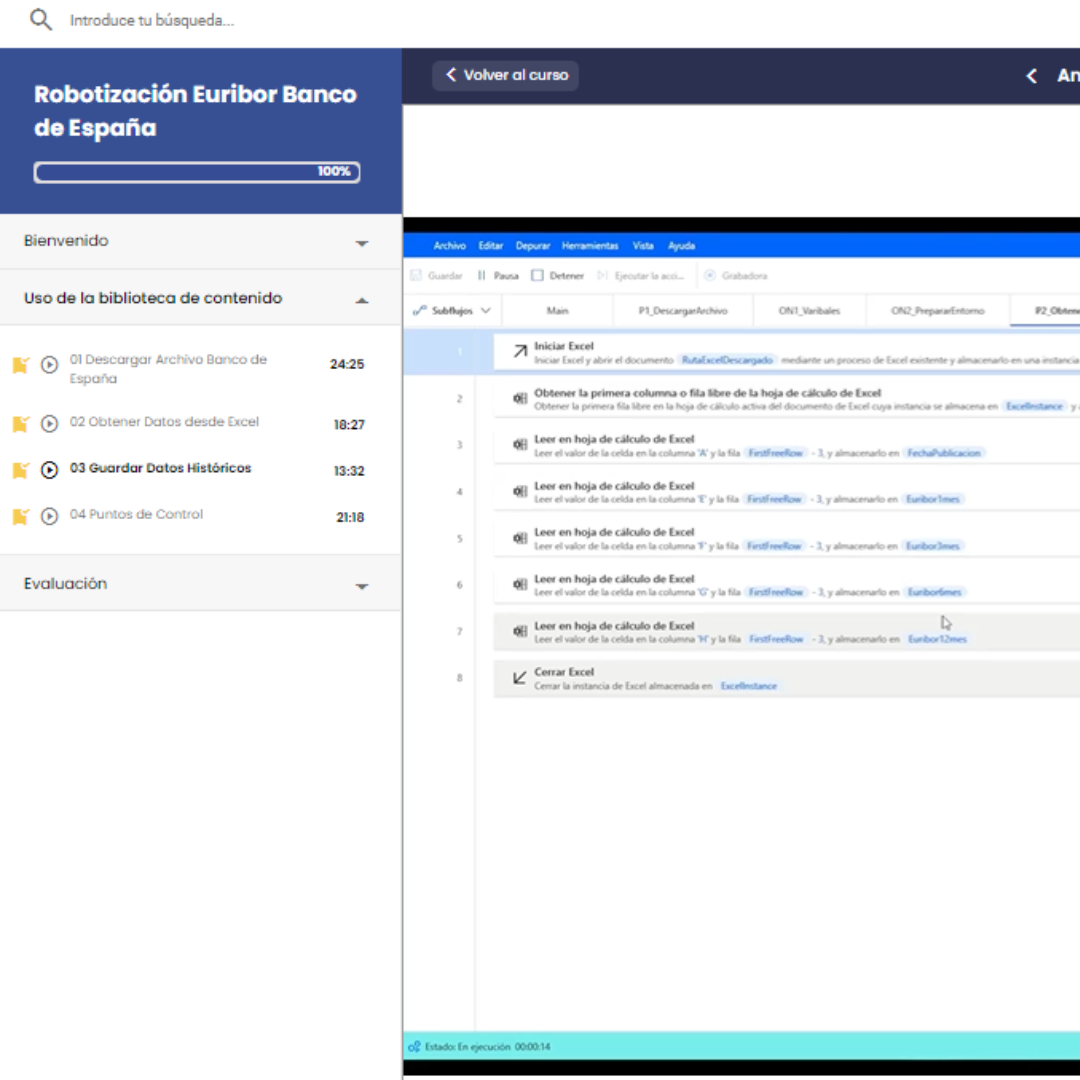Open the Editar menu

click(x=490, y=246)
